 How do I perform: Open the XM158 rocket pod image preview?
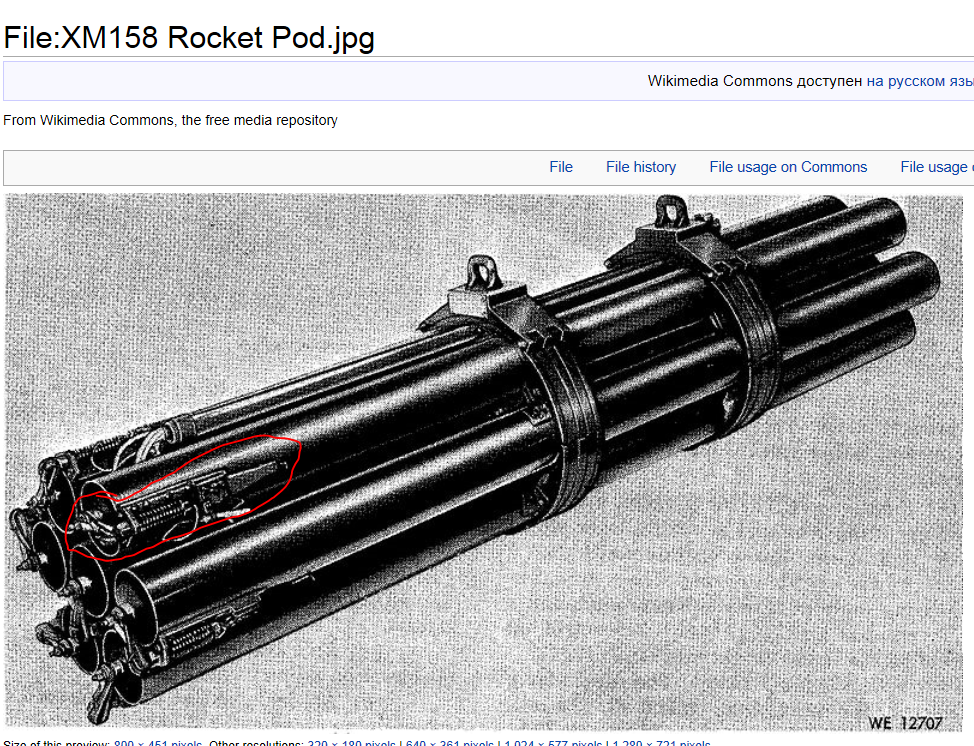coord(484,462)
